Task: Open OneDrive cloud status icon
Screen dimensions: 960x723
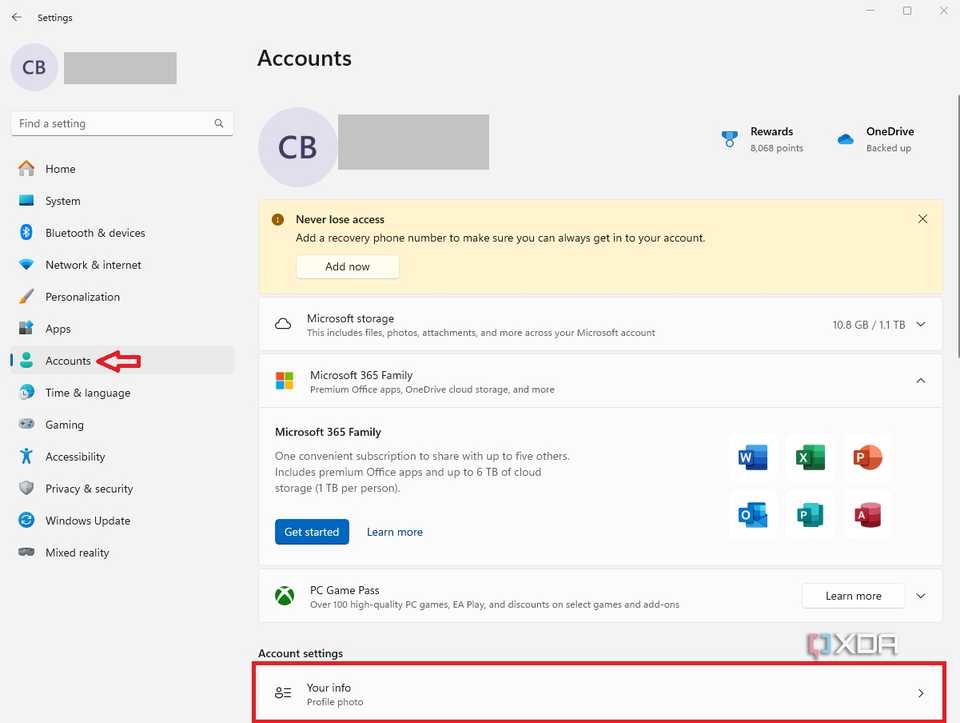Action: 846,139
